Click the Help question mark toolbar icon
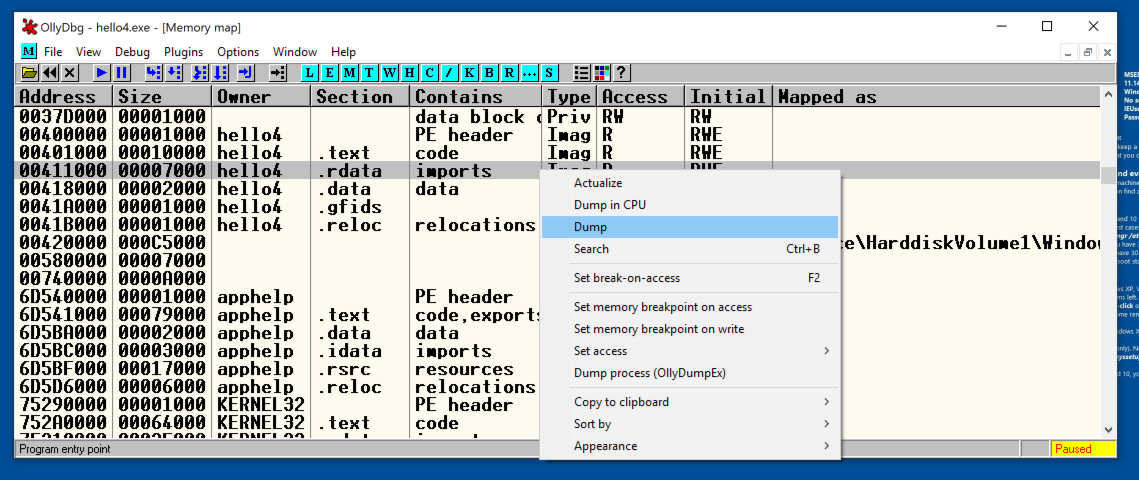The image size is (1139, 480). [621, 73]
